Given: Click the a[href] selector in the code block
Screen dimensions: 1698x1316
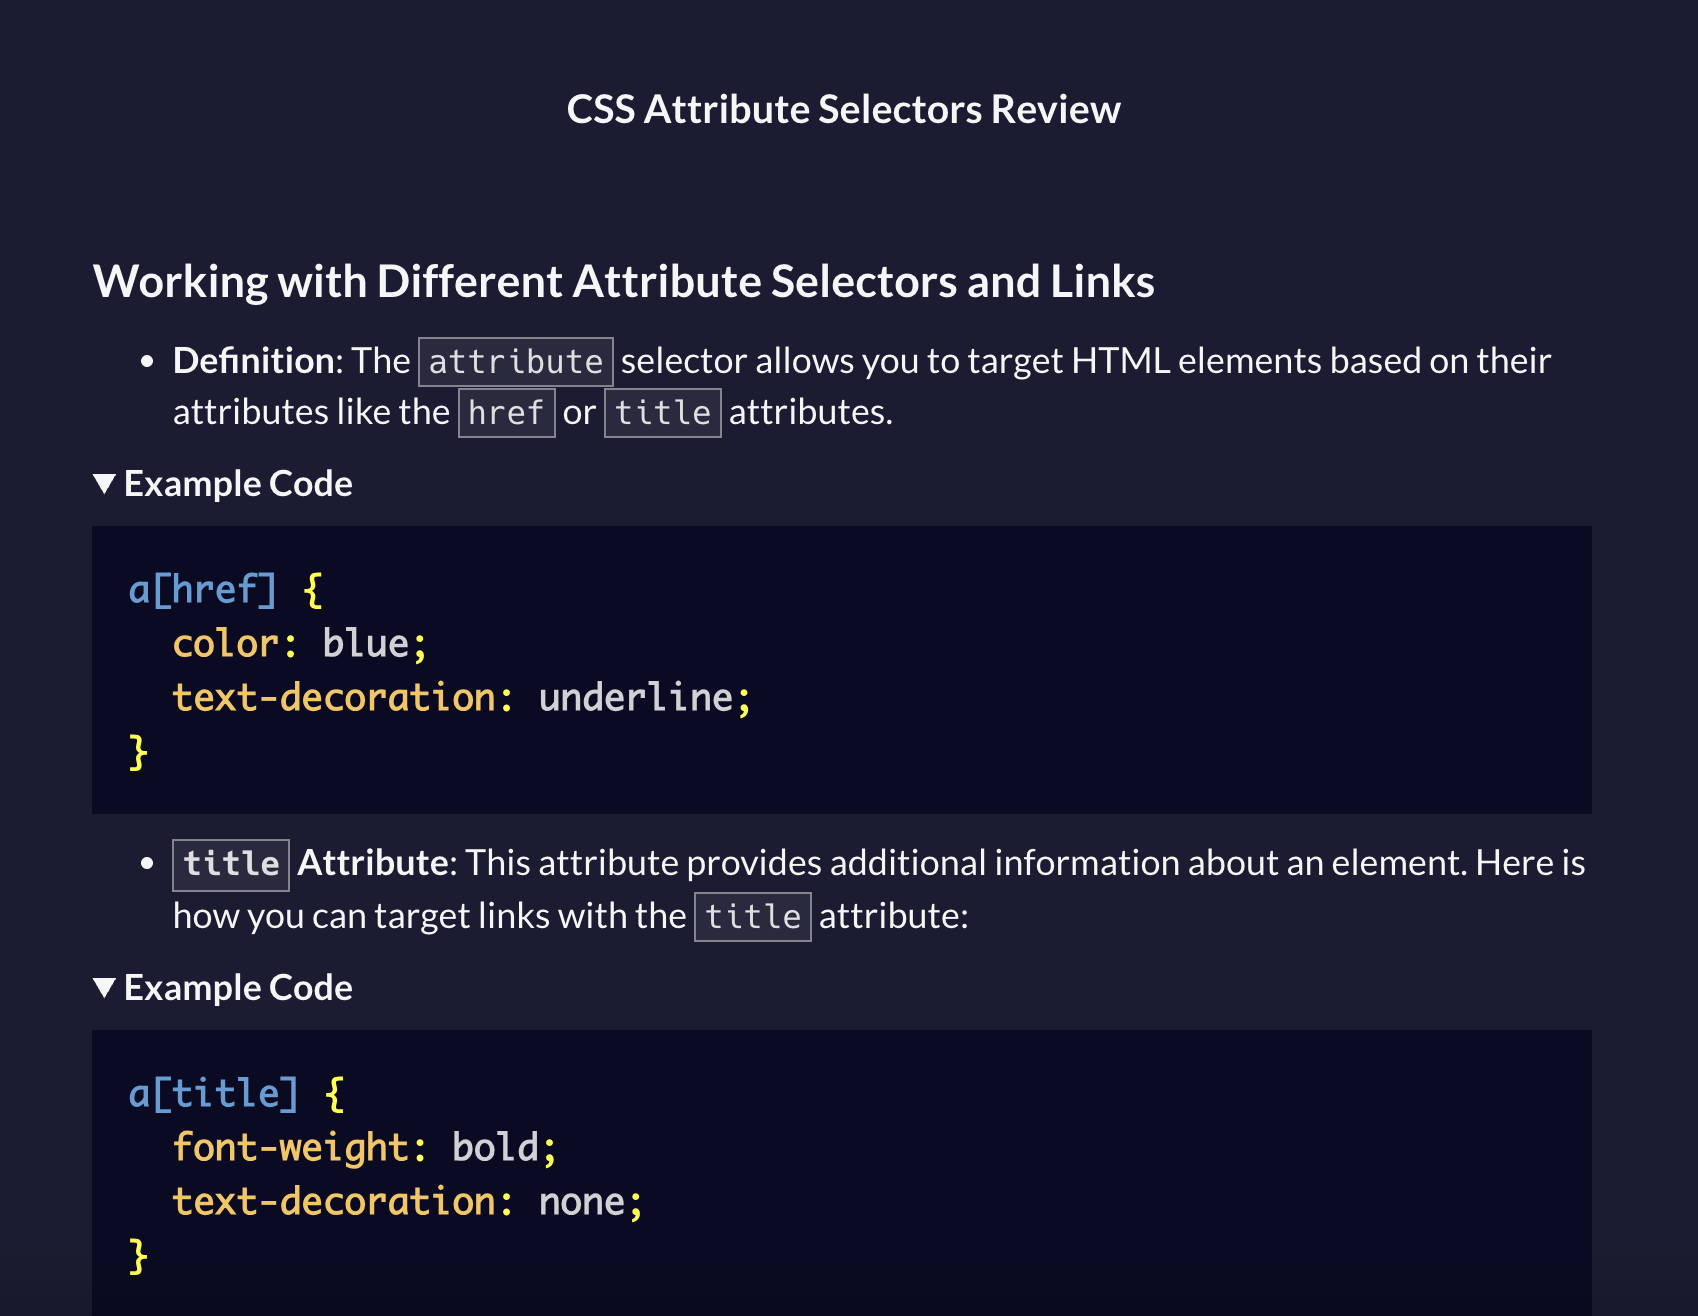Looking at the screenshot, I should 202,590.
